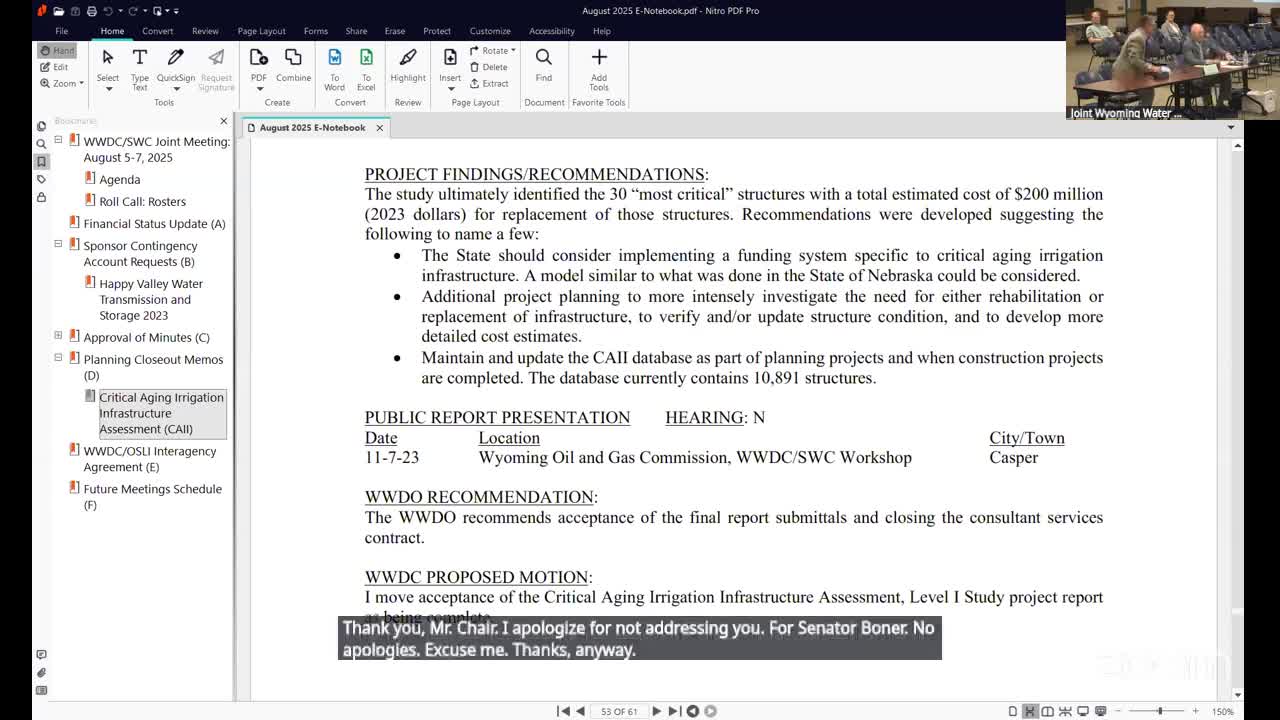
Task: Open the Zoom dropdown in ribbon
Action: 62,84
